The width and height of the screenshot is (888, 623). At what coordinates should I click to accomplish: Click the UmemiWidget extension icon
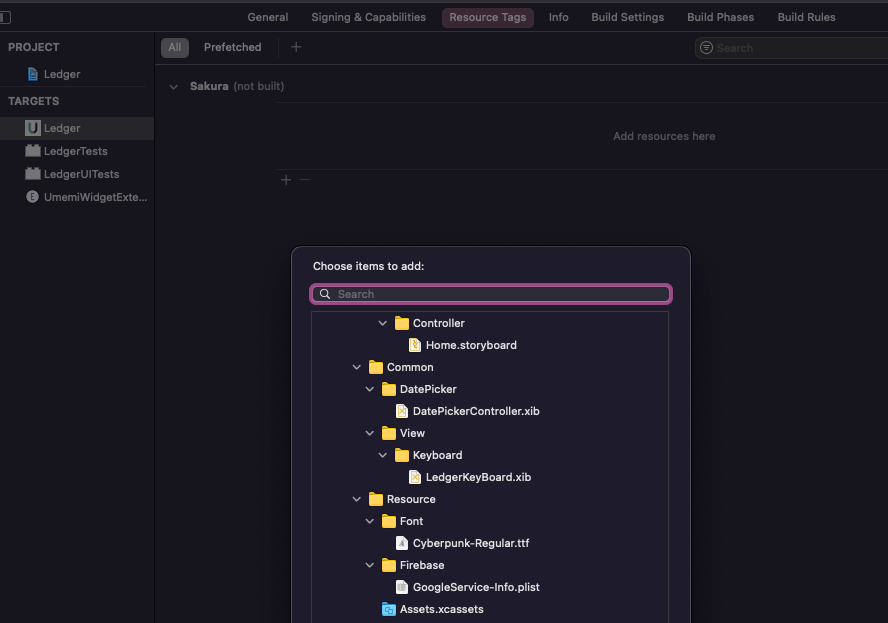tap(32, 197)
